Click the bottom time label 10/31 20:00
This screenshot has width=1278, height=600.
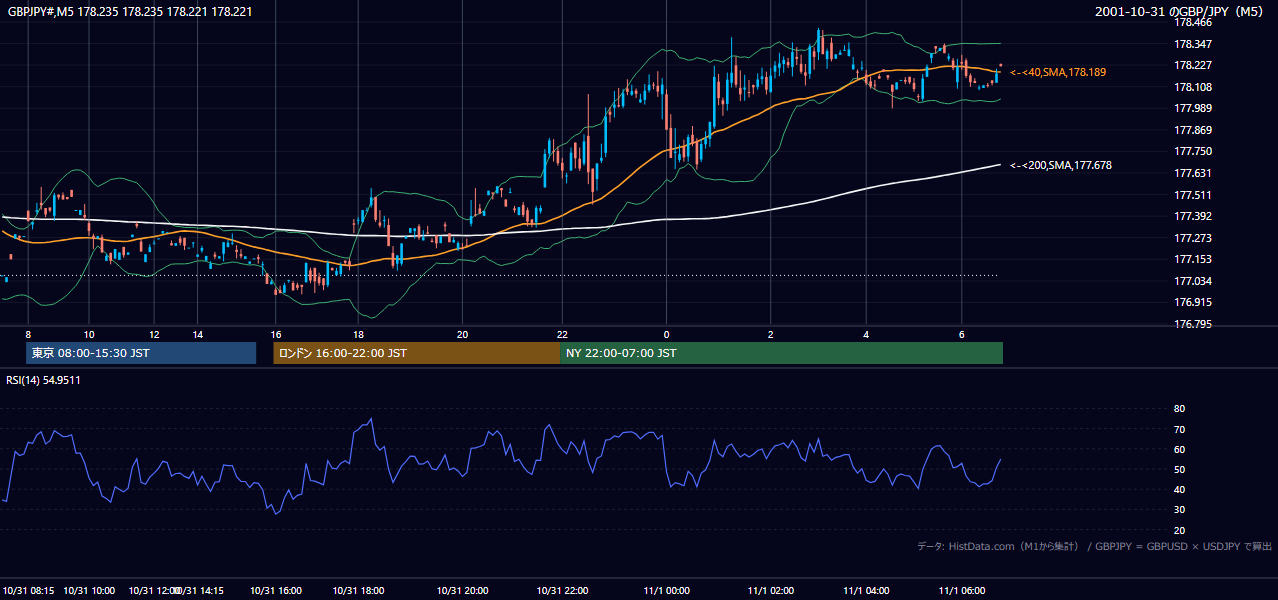[462, 590]
